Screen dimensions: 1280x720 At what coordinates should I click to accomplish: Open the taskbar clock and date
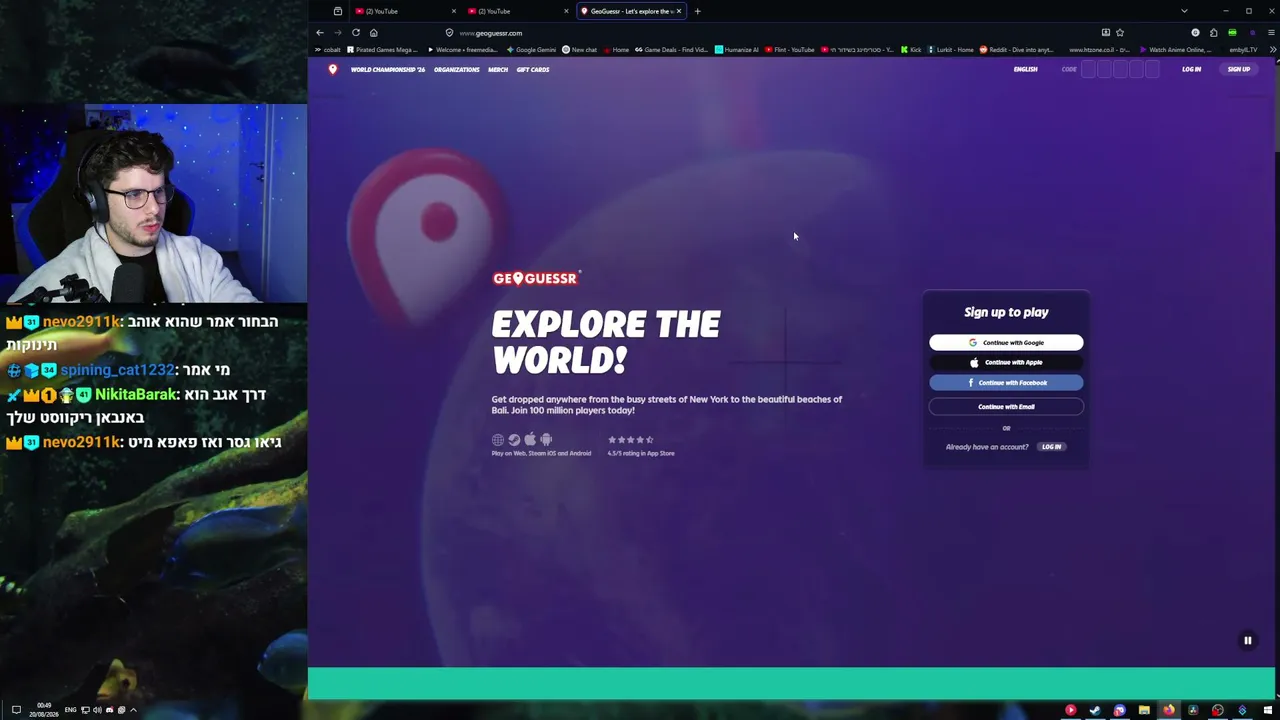coord(44,710)
